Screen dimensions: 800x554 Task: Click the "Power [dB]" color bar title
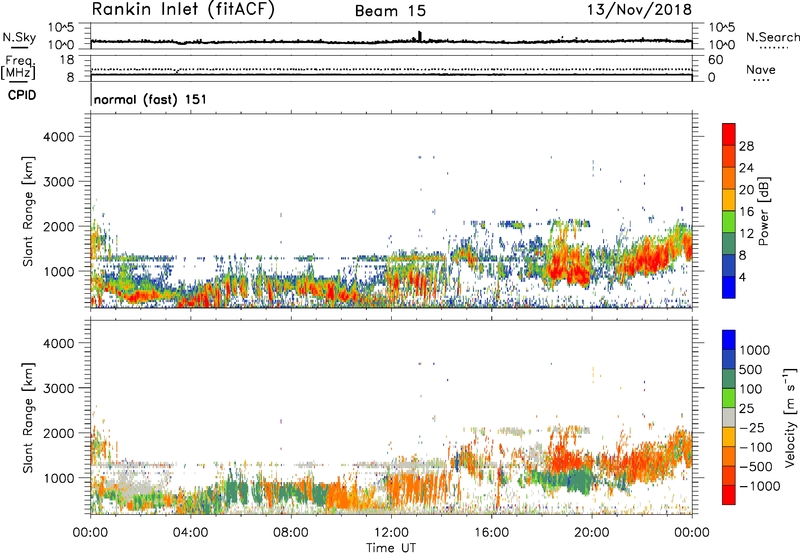(x=763, y=211)
